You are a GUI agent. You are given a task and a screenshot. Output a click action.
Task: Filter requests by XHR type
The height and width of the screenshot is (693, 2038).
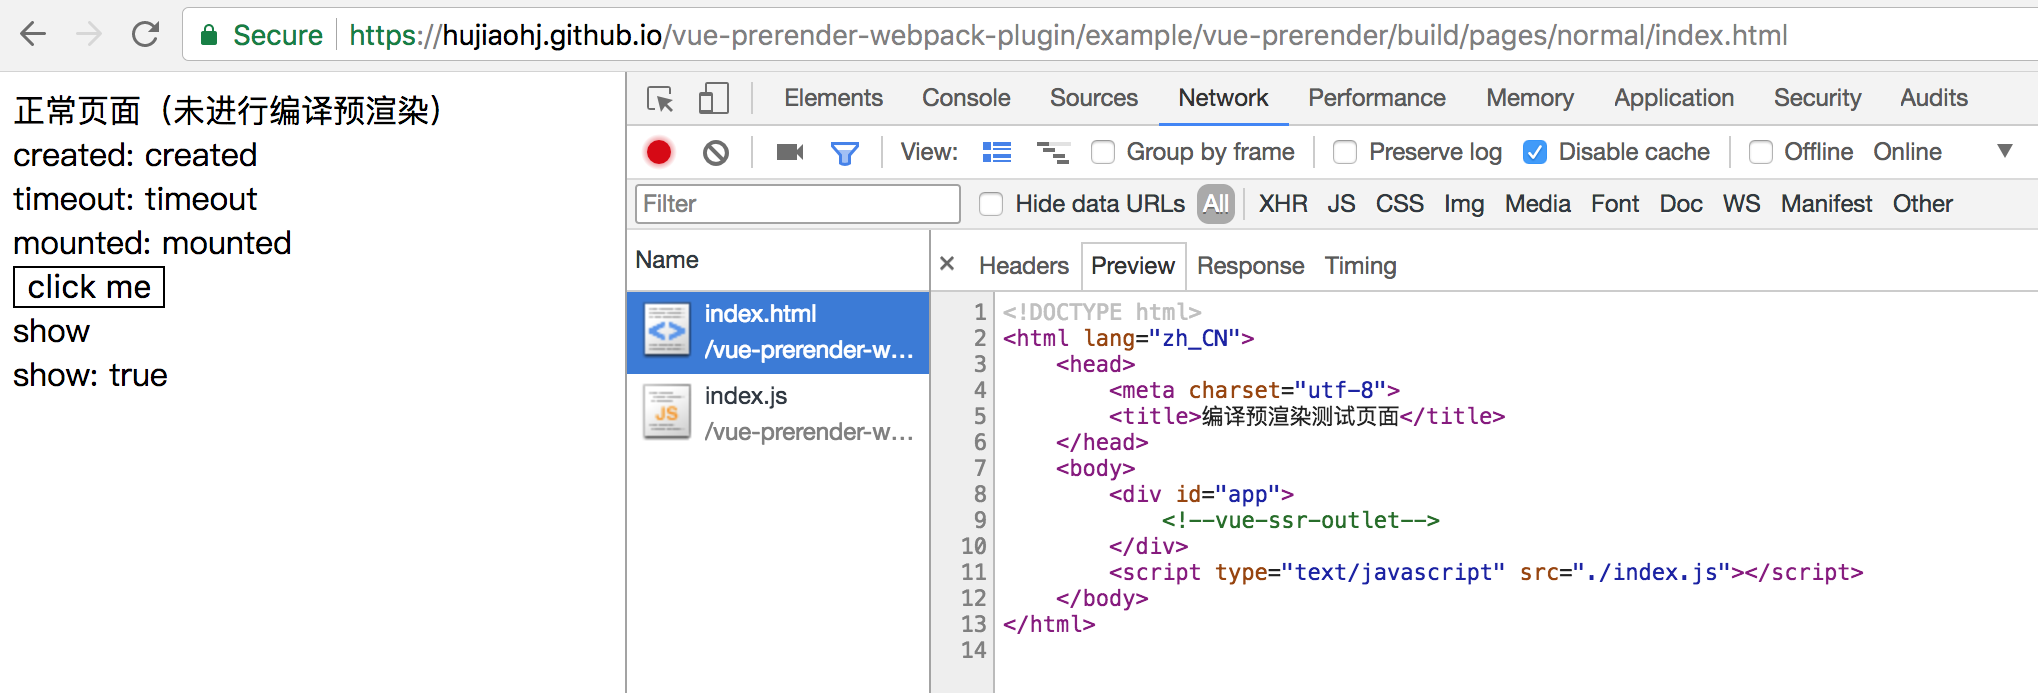tap(1283, 204)
